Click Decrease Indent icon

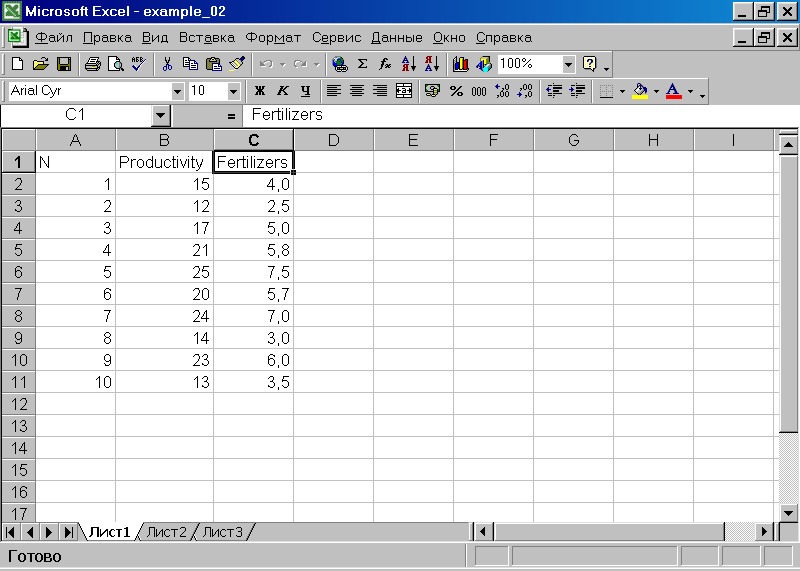[554, 91]
